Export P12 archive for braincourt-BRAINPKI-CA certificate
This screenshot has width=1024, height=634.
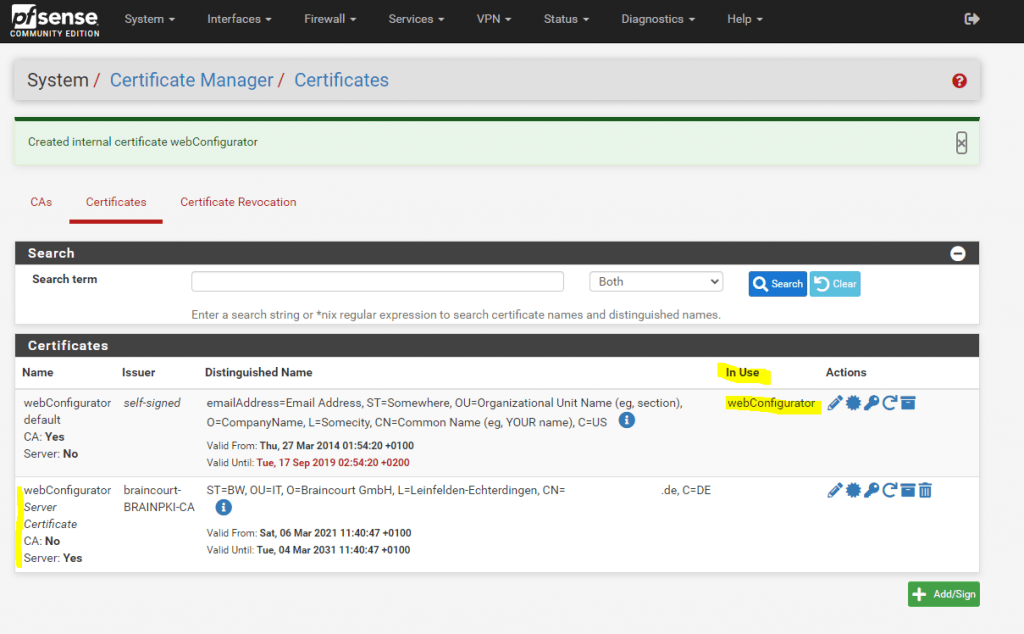point(908,490)
